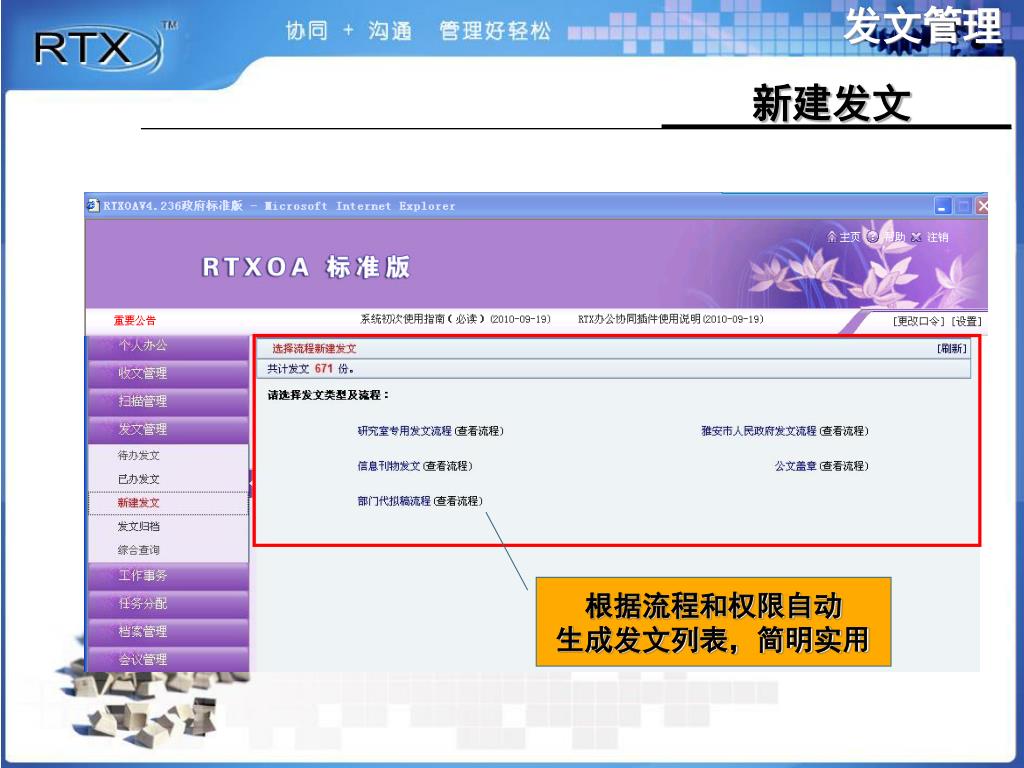Expand the 档案管理 sidebar section
Screen dimensions: 1024x768
coord(143,632)
